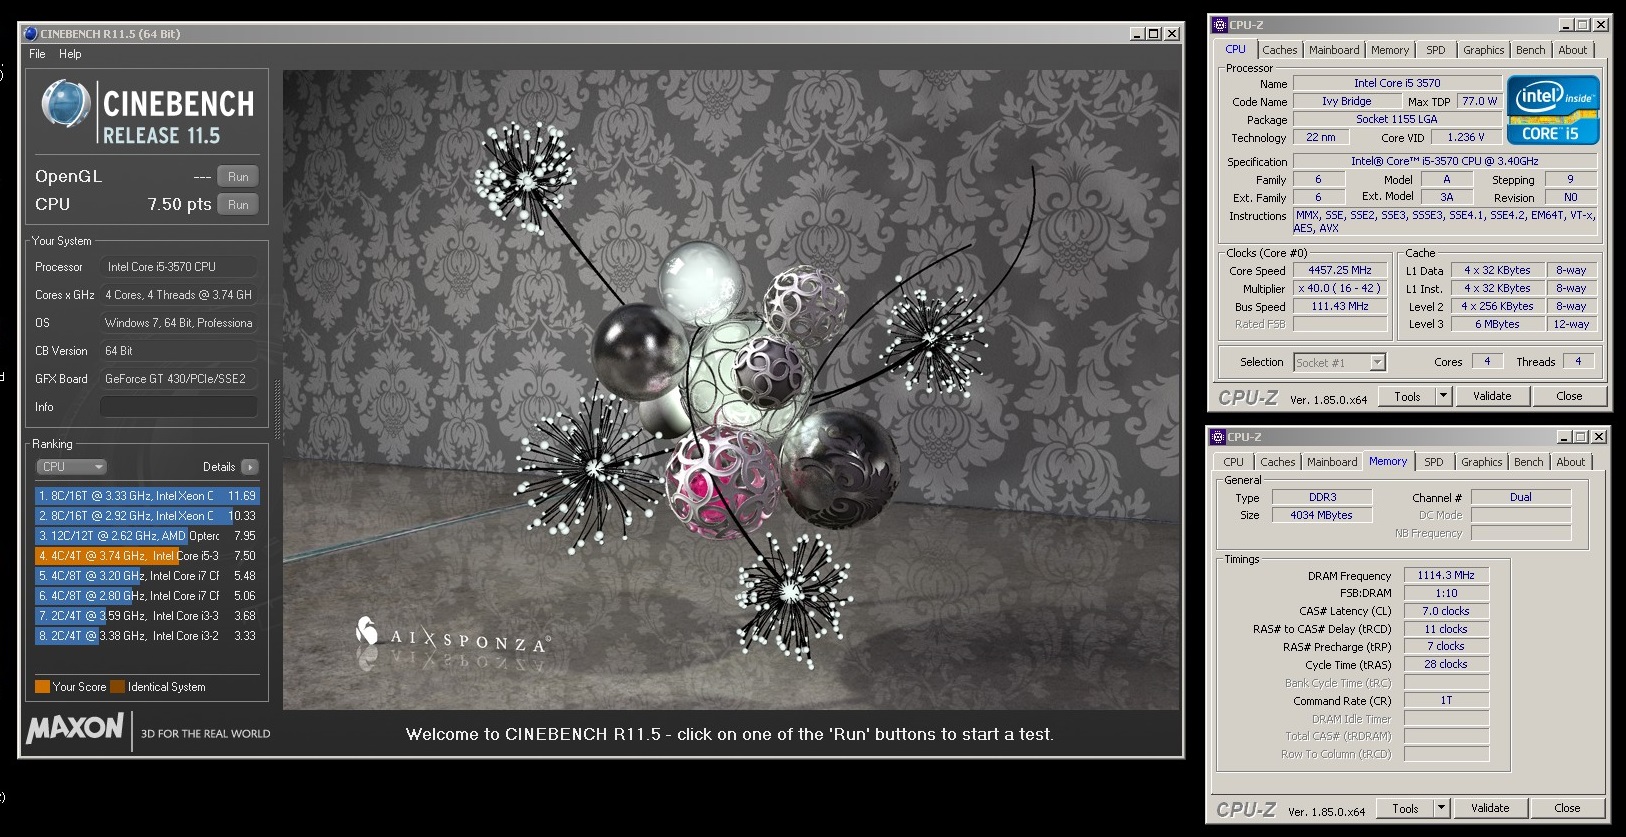This screenshot has width=1626, height=837.
Task: Click the Info input field in Your System
Action: click(x=179, y=407)
